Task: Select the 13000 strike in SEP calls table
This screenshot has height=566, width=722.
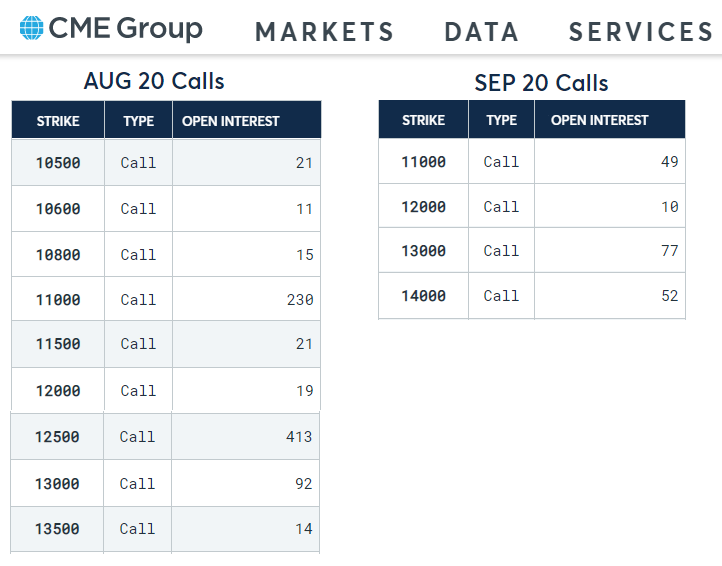Action: coord(423,251)
